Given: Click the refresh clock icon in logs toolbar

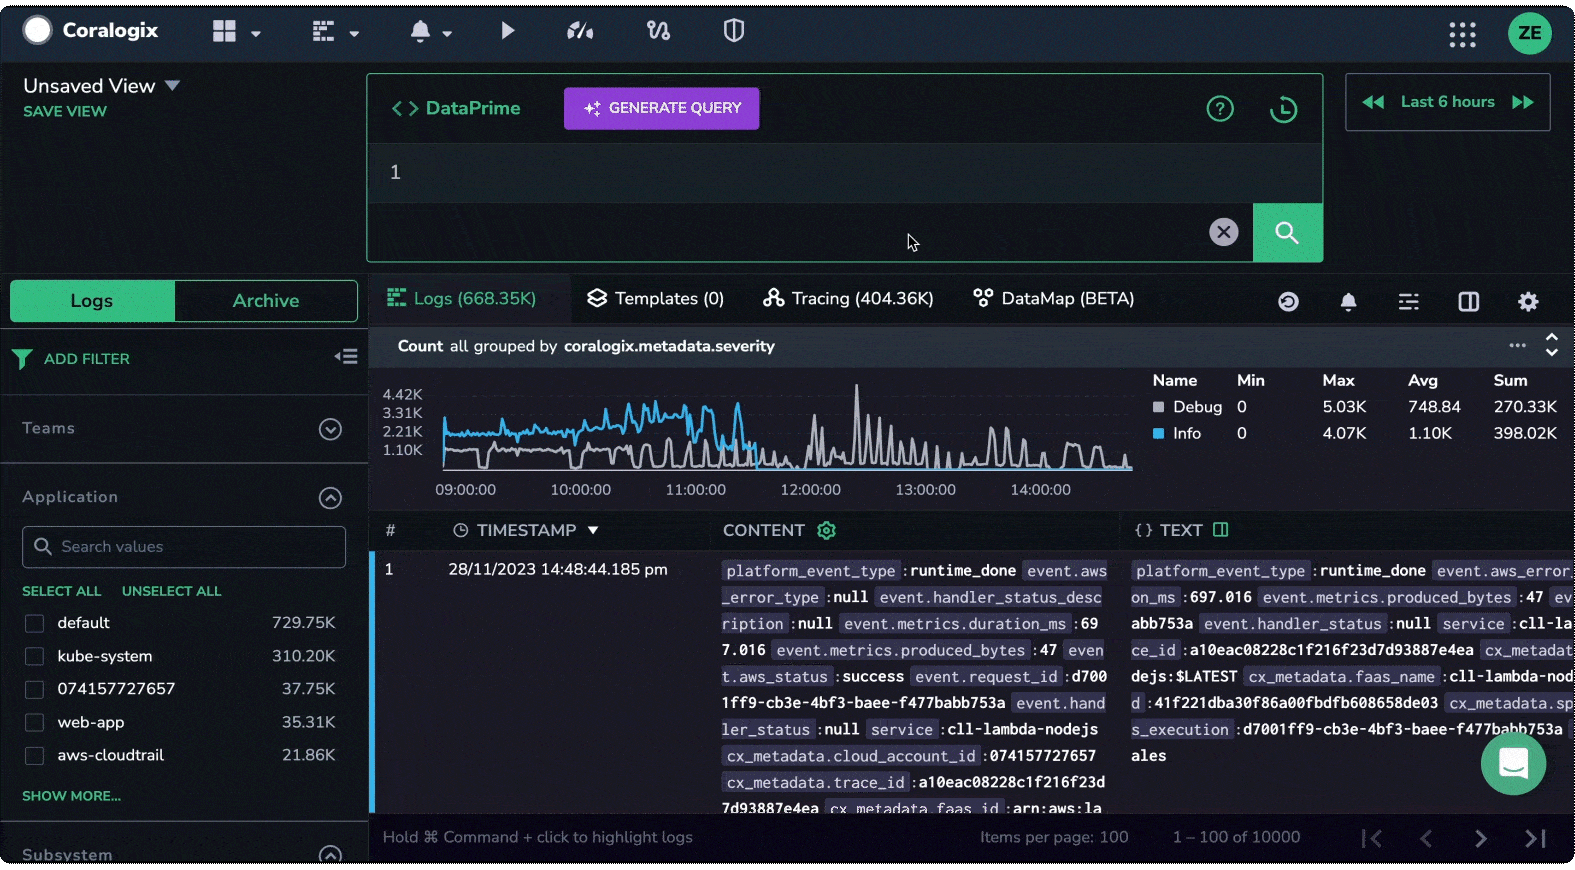Looking at the screenshot, I should click(x=1288, y=301).
